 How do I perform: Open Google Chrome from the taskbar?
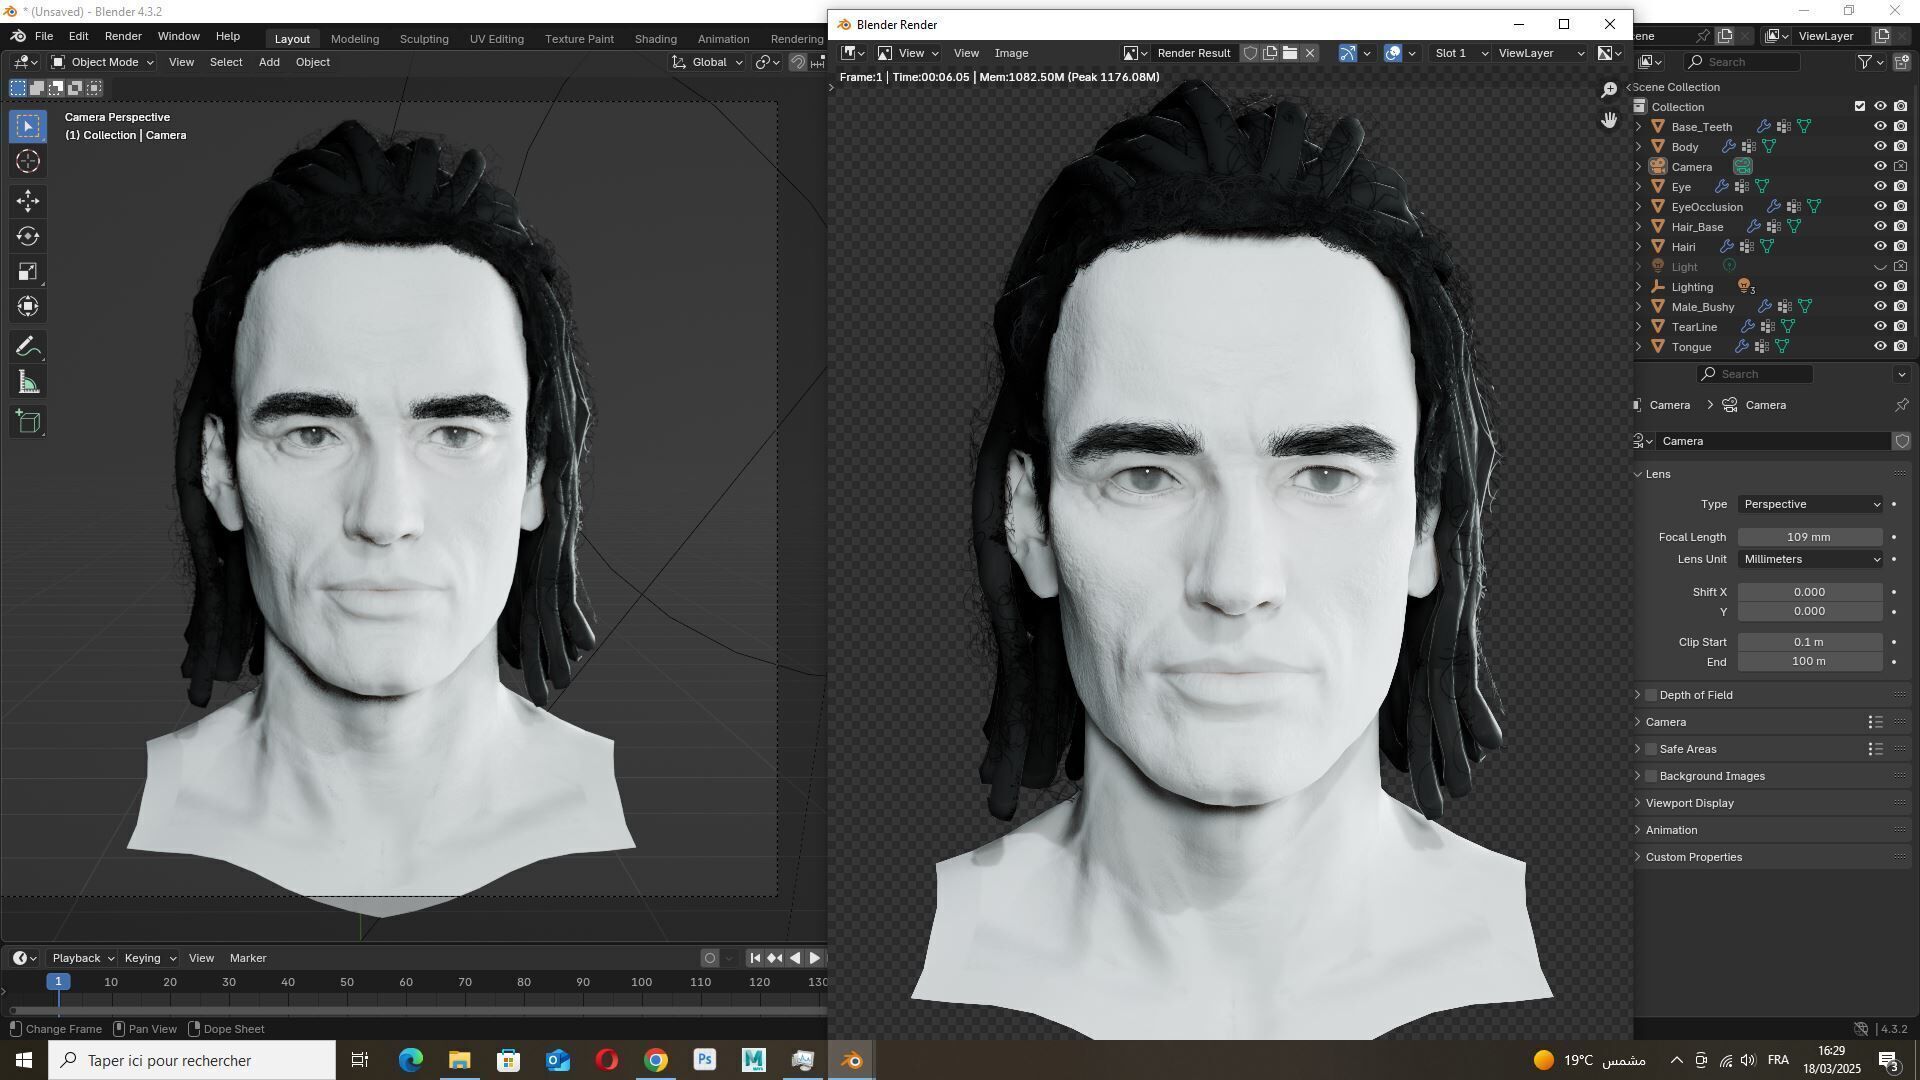656,1060
